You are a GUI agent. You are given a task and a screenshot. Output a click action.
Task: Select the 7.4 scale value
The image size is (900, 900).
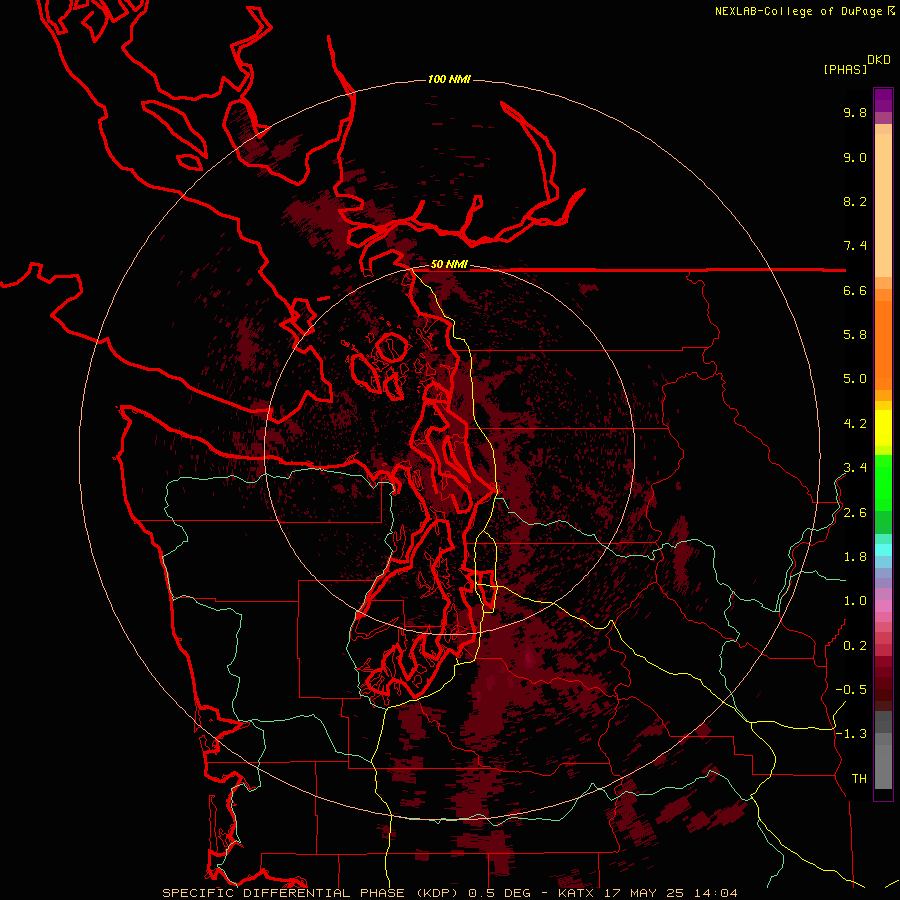click(855, 246)
